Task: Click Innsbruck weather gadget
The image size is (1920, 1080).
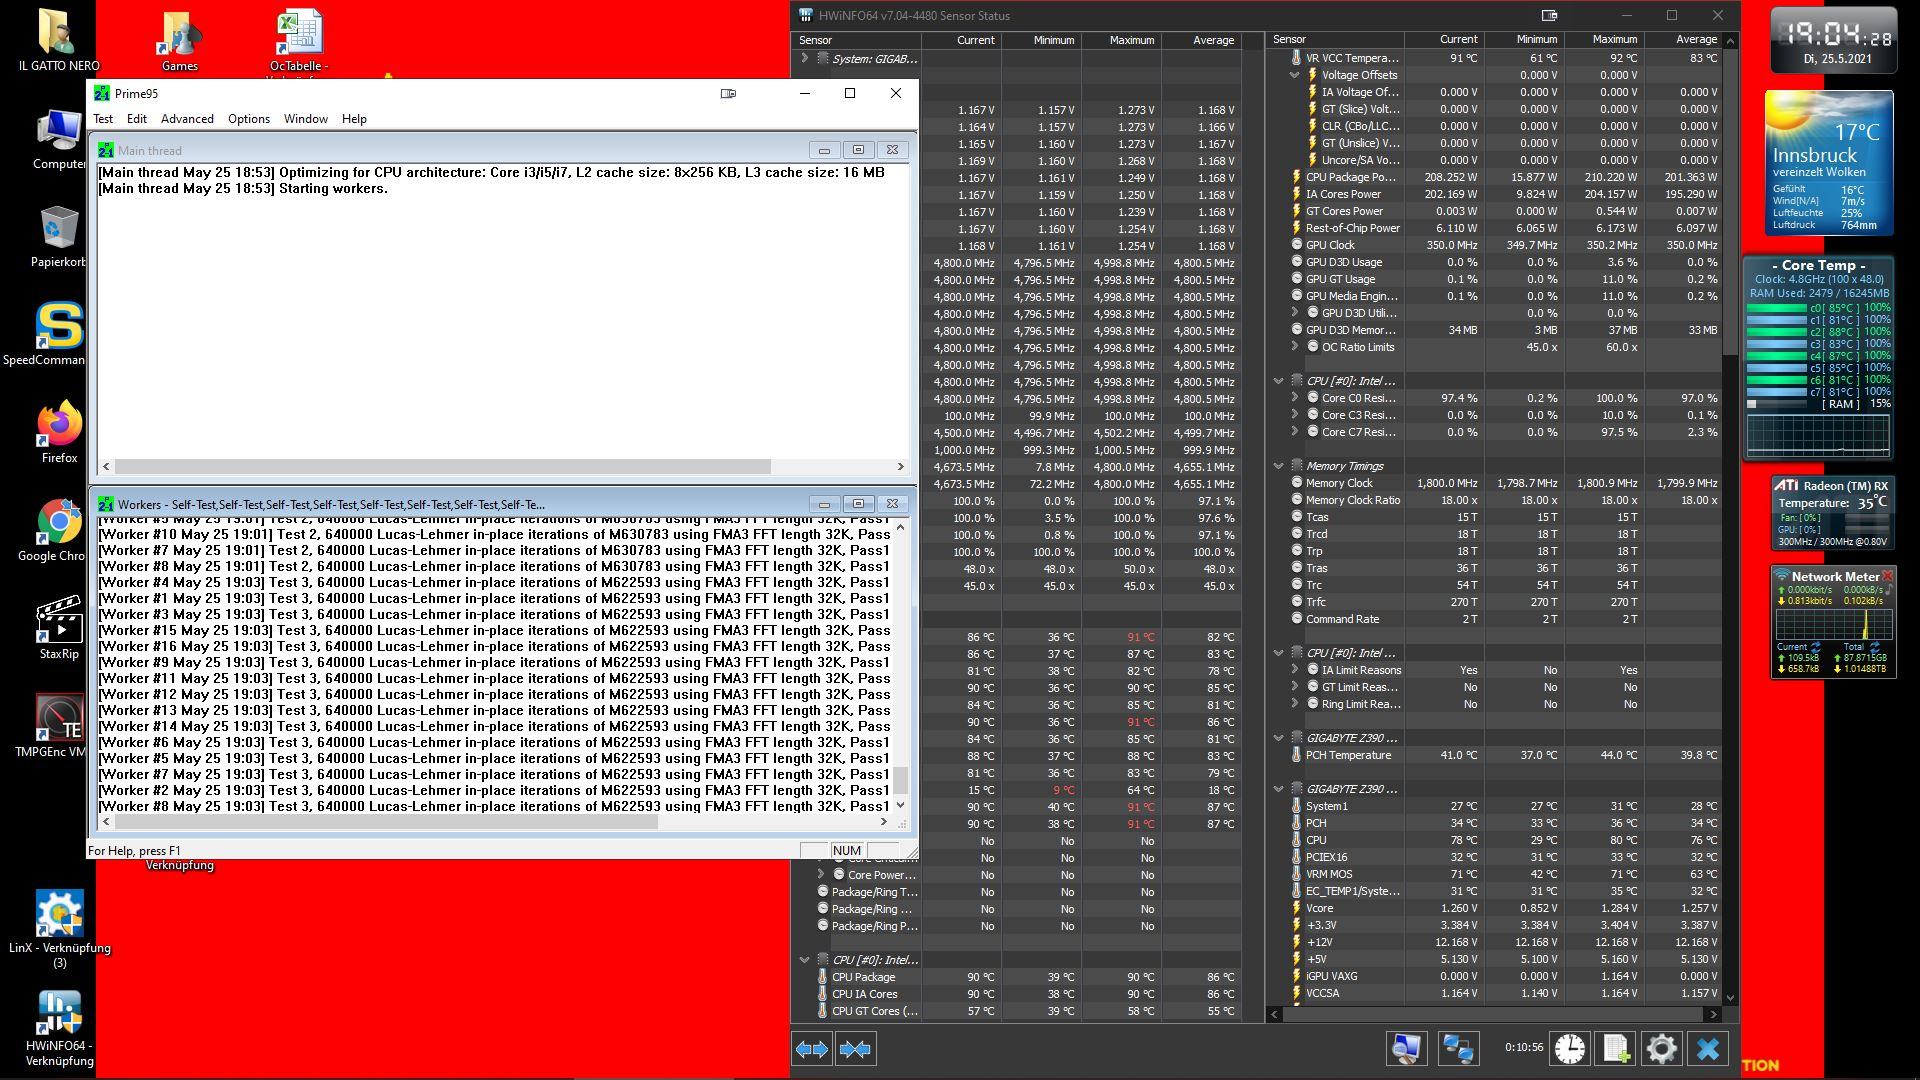Action: [x=1829, y=164]
